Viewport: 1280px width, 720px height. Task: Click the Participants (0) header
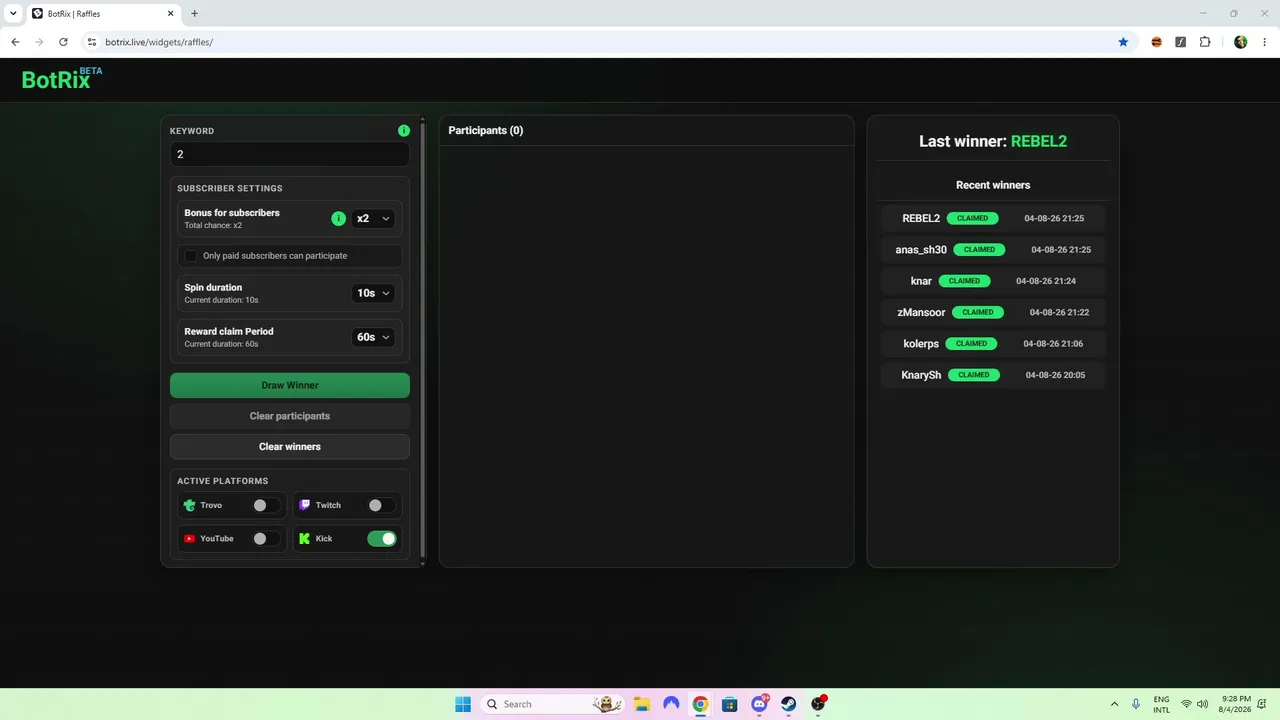point(486,131)
